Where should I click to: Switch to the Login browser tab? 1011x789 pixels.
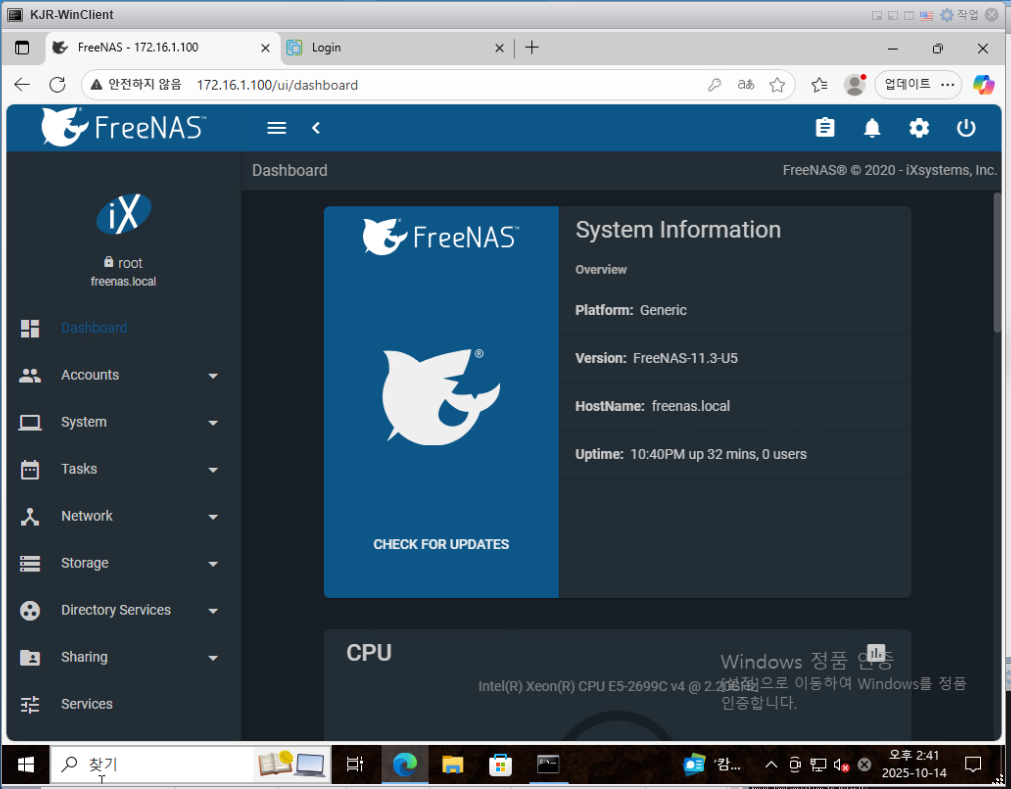point(395,48)
